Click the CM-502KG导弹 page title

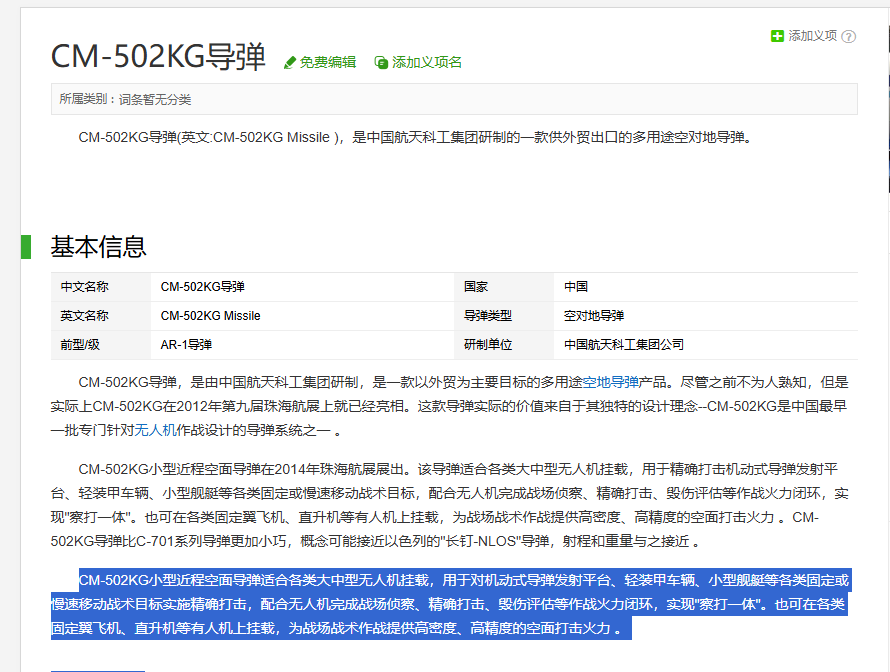click(x=158, y=56)
